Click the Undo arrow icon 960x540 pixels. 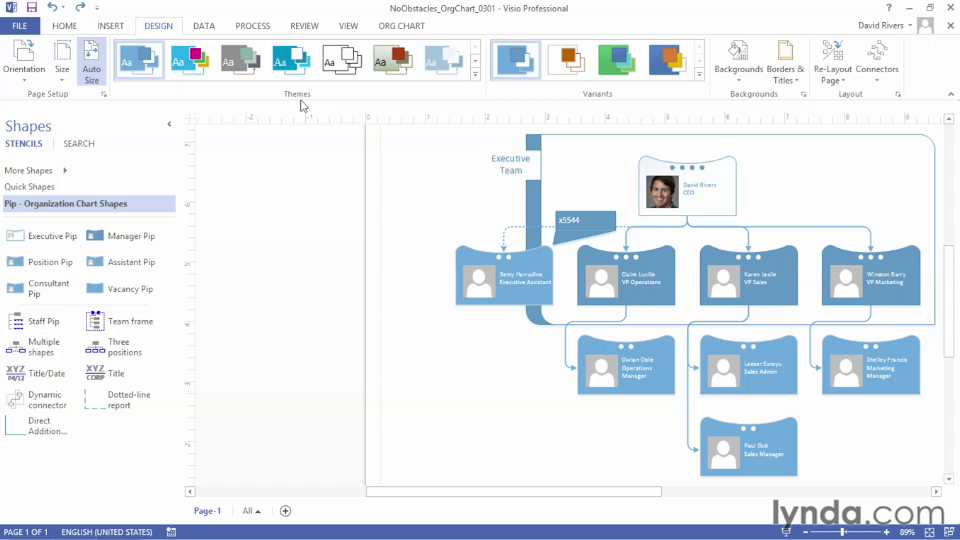pos(52,7)
